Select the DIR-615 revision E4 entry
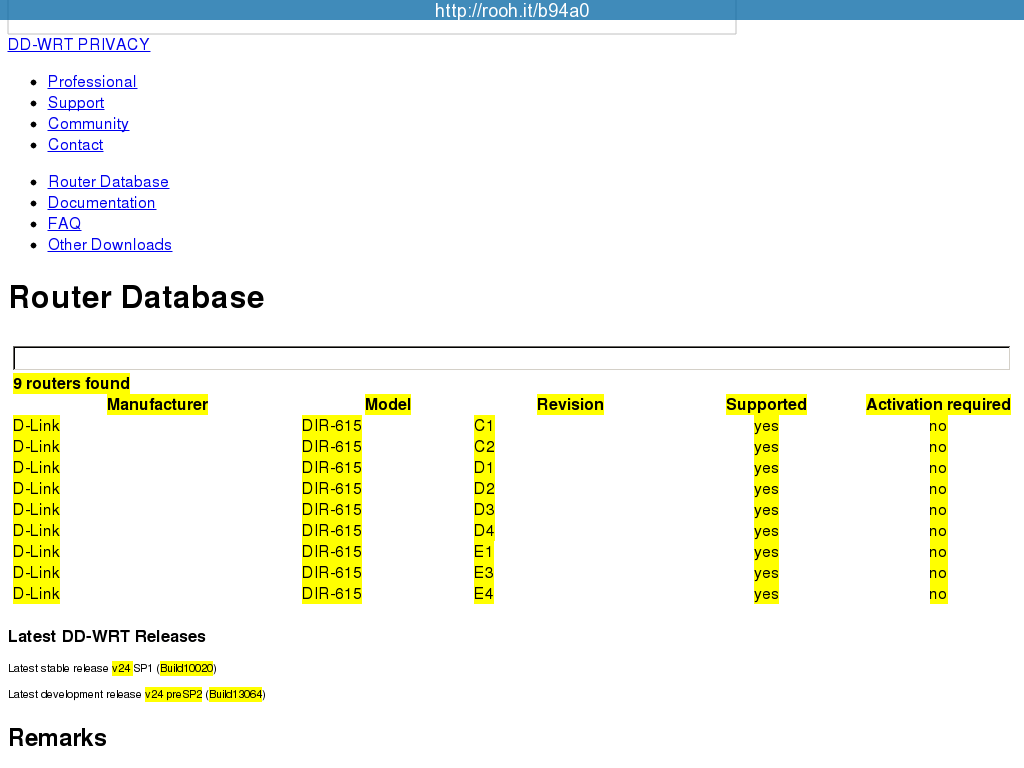The image size is (1024, 768). [484, 594]
